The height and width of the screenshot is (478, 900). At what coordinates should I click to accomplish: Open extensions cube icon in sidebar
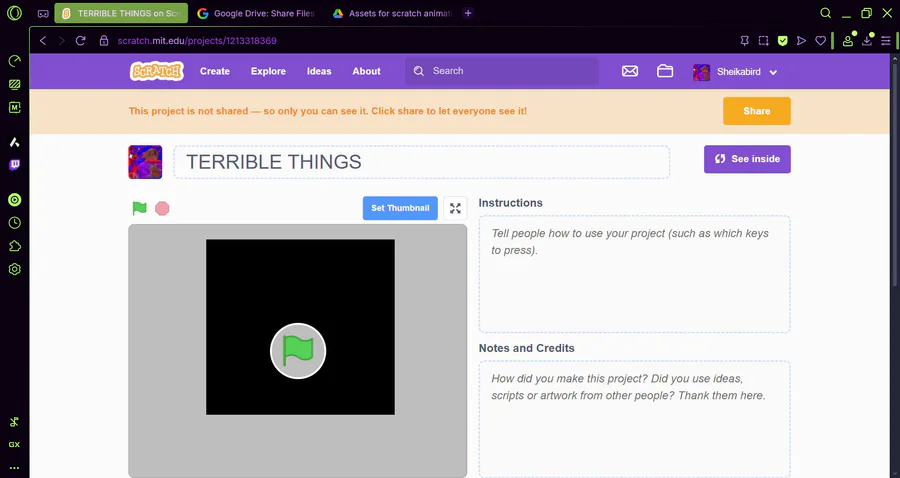point(14,246)
